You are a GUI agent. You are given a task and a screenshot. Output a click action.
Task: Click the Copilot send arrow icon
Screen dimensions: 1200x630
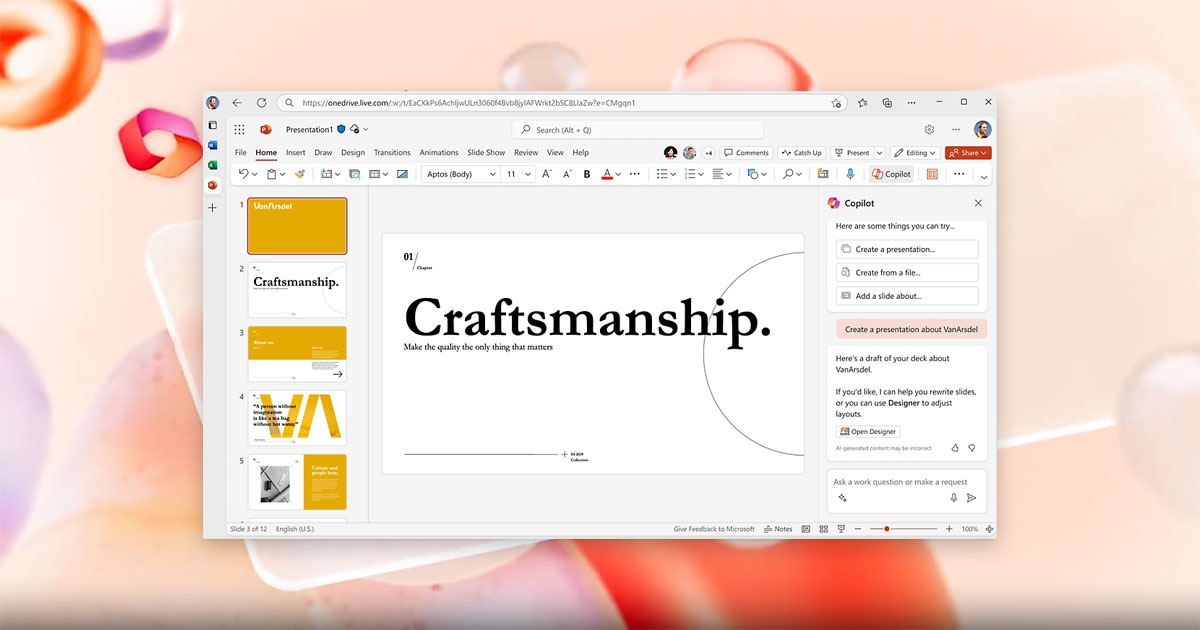[x=971, y=498]
